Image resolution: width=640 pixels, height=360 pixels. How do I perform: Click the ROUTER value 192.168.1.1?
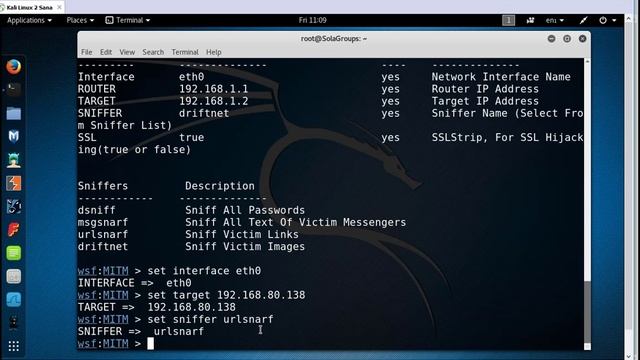(x=213, y=89)
